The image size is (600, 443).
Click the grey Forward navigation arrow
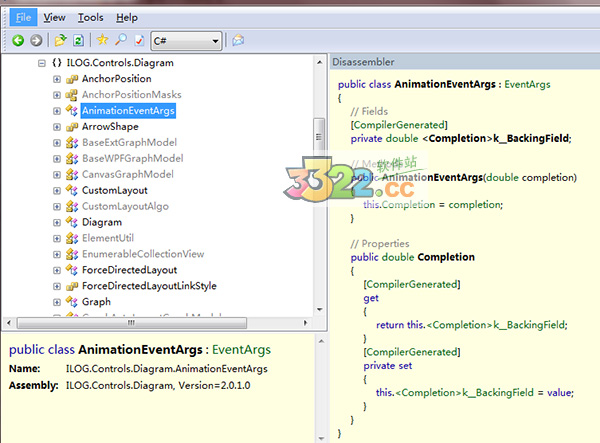[x=36, y=40]
